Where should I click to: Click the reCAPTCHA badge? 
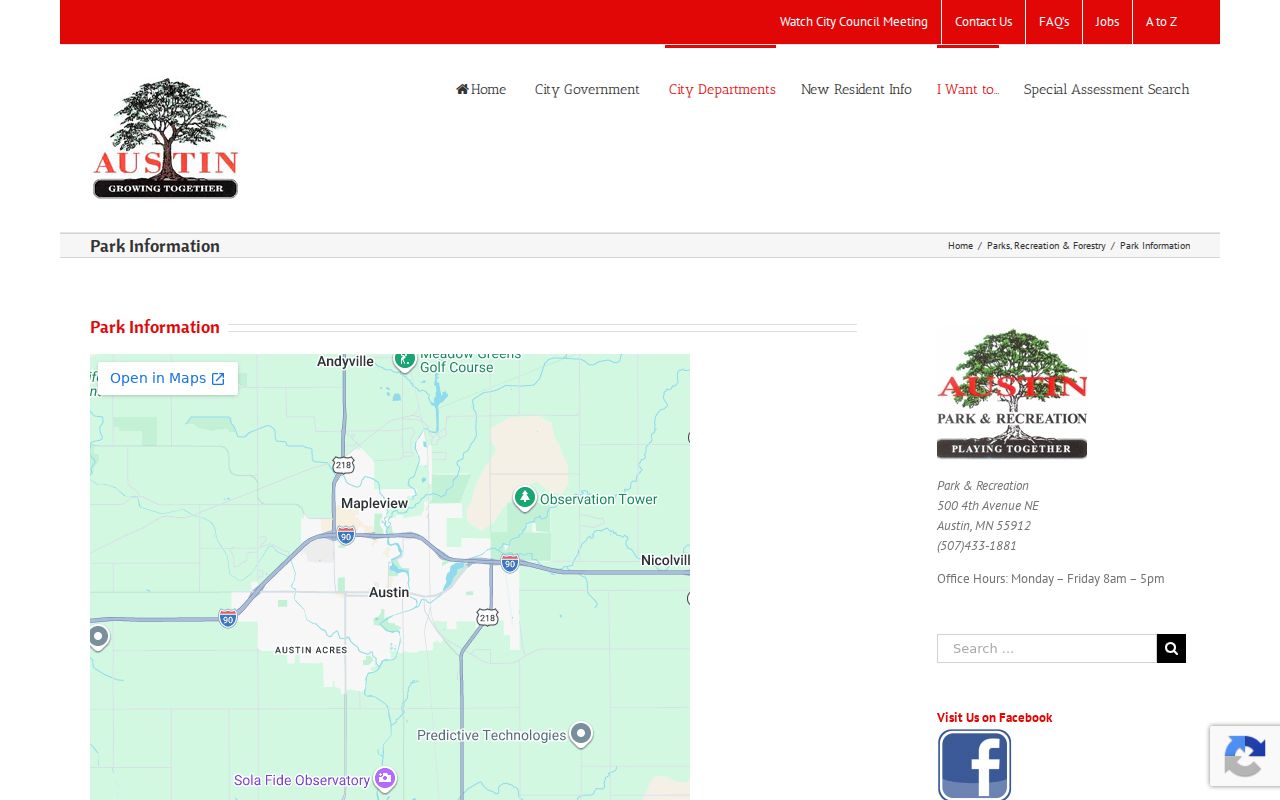[1244, 756]
